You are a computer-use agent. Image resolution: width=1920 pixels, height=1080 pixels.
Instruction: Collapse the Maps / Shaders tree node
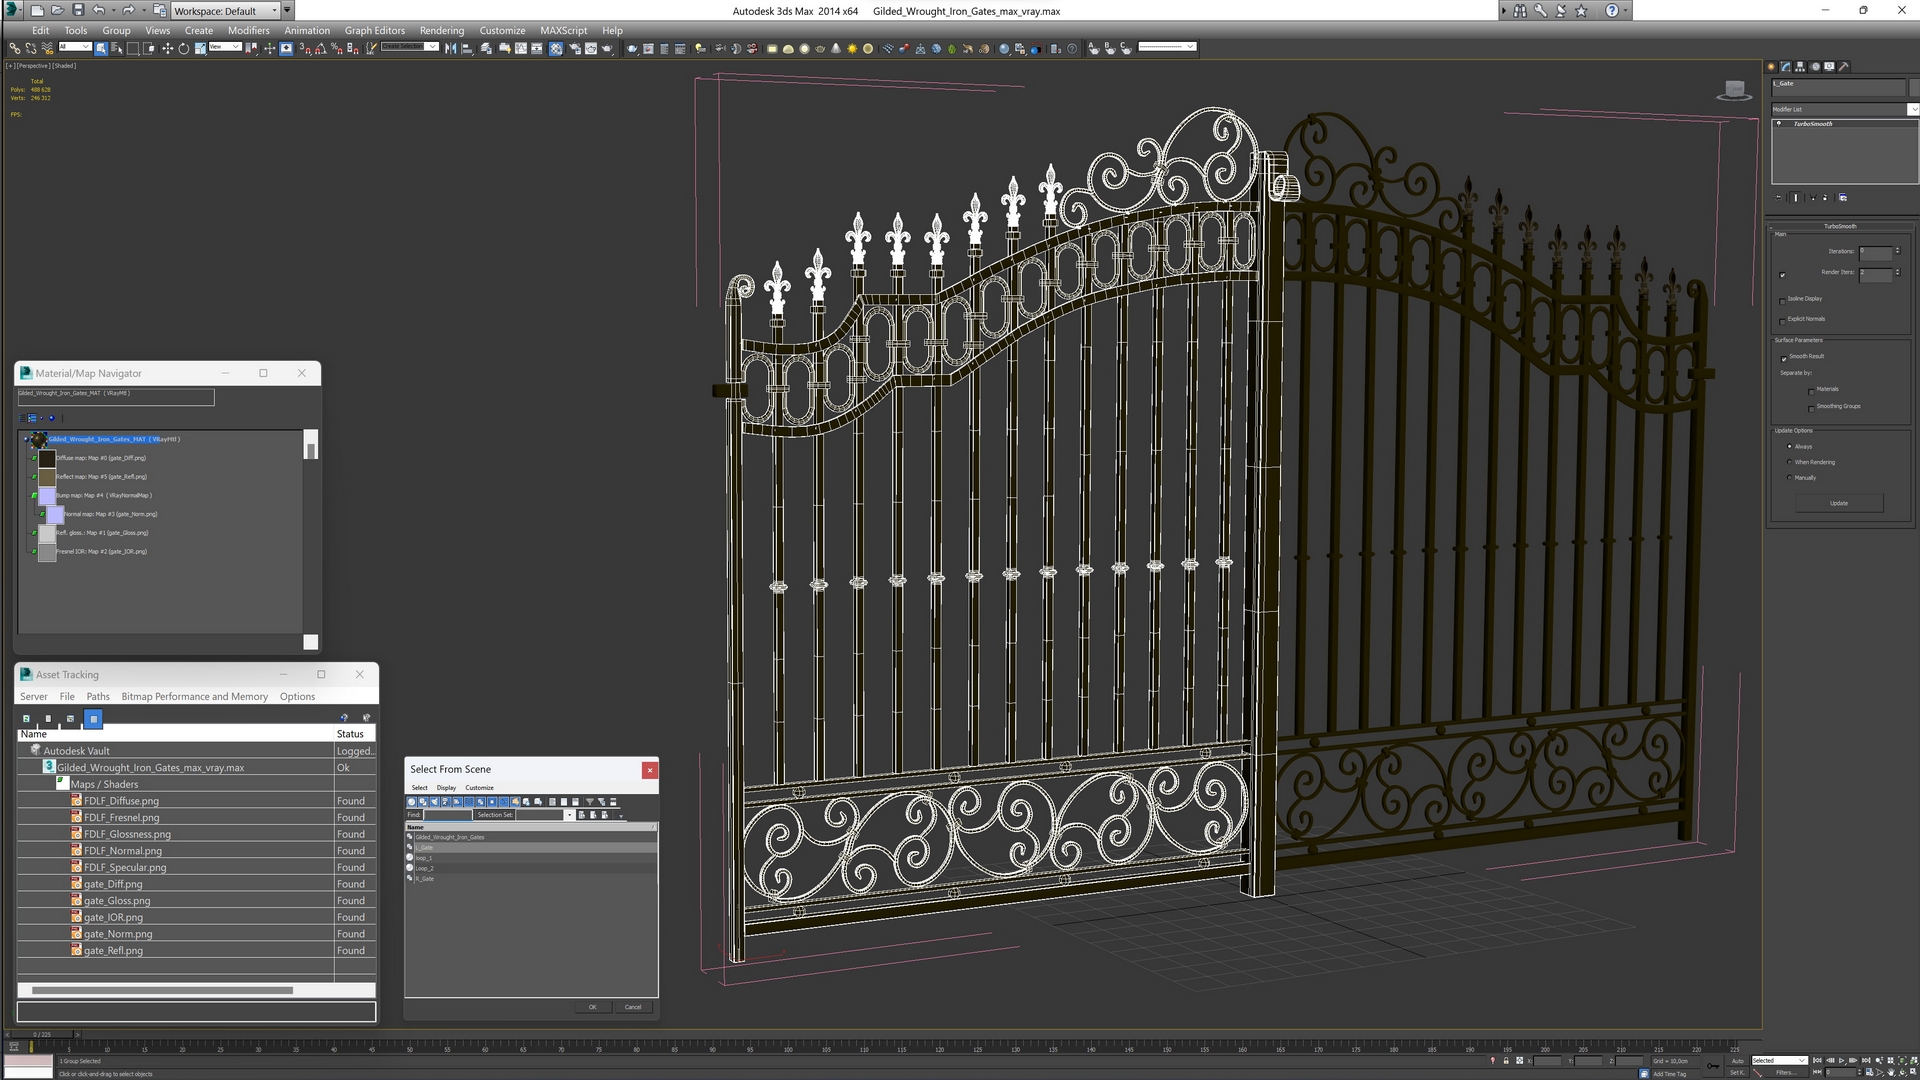(x=62, y=784)
